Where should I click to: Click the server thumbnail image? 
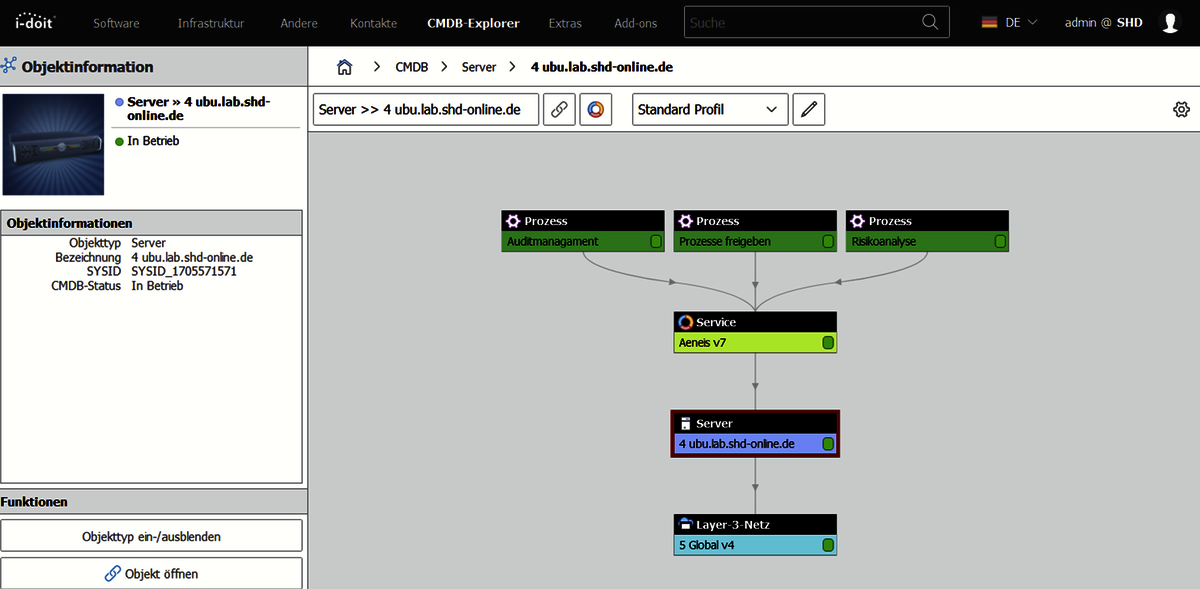[x=53, y=144]
